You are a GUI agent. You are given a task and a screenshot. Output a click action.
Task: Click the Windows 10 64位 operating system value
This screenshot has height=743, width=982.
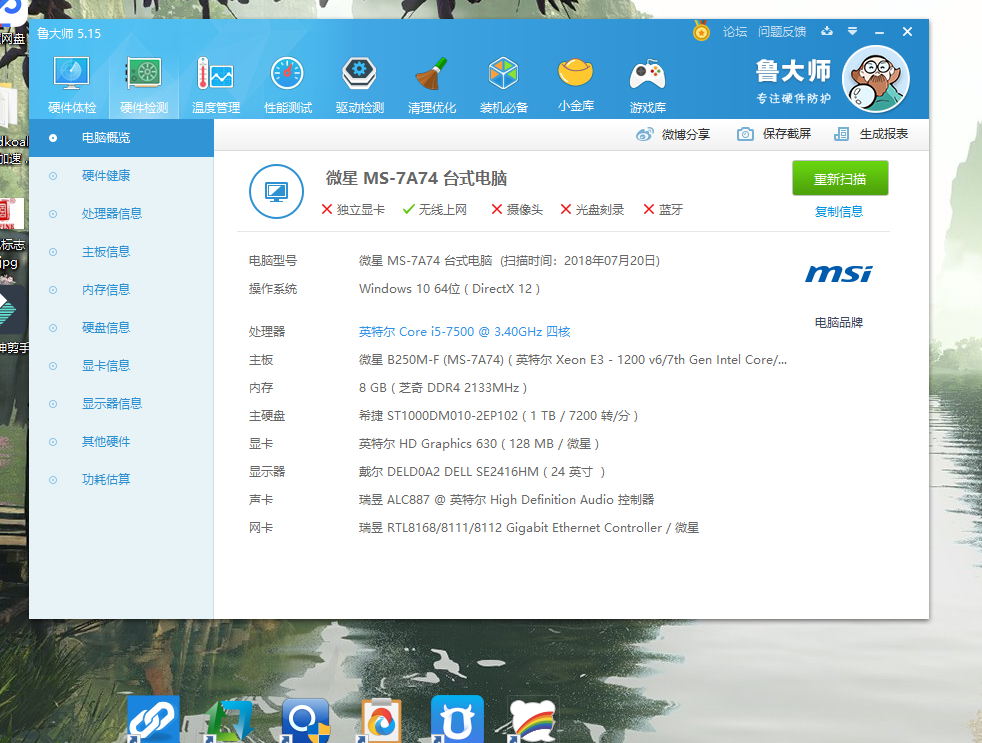[450, 289]
